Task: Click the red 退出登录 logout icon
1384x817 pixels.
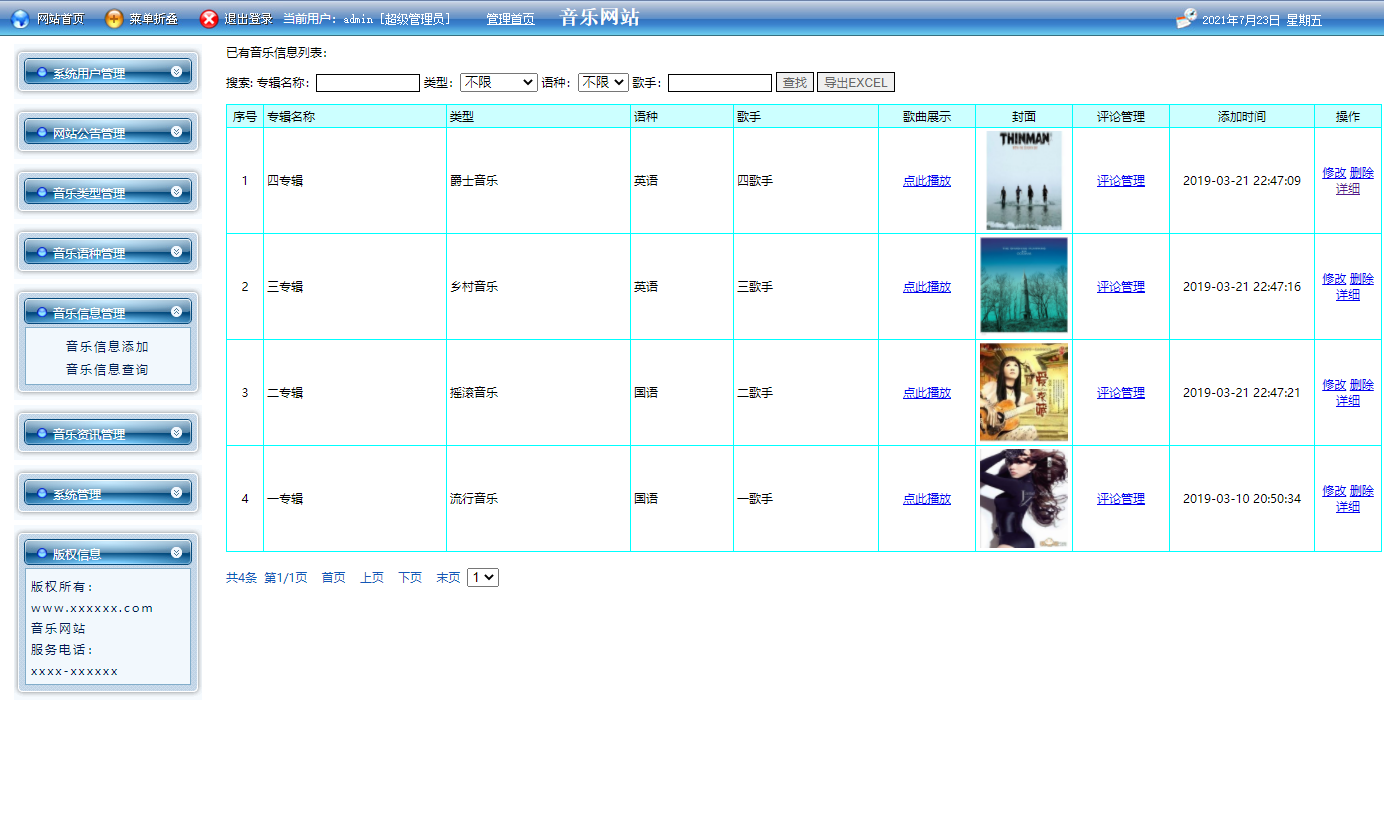Action: [207, 17]
